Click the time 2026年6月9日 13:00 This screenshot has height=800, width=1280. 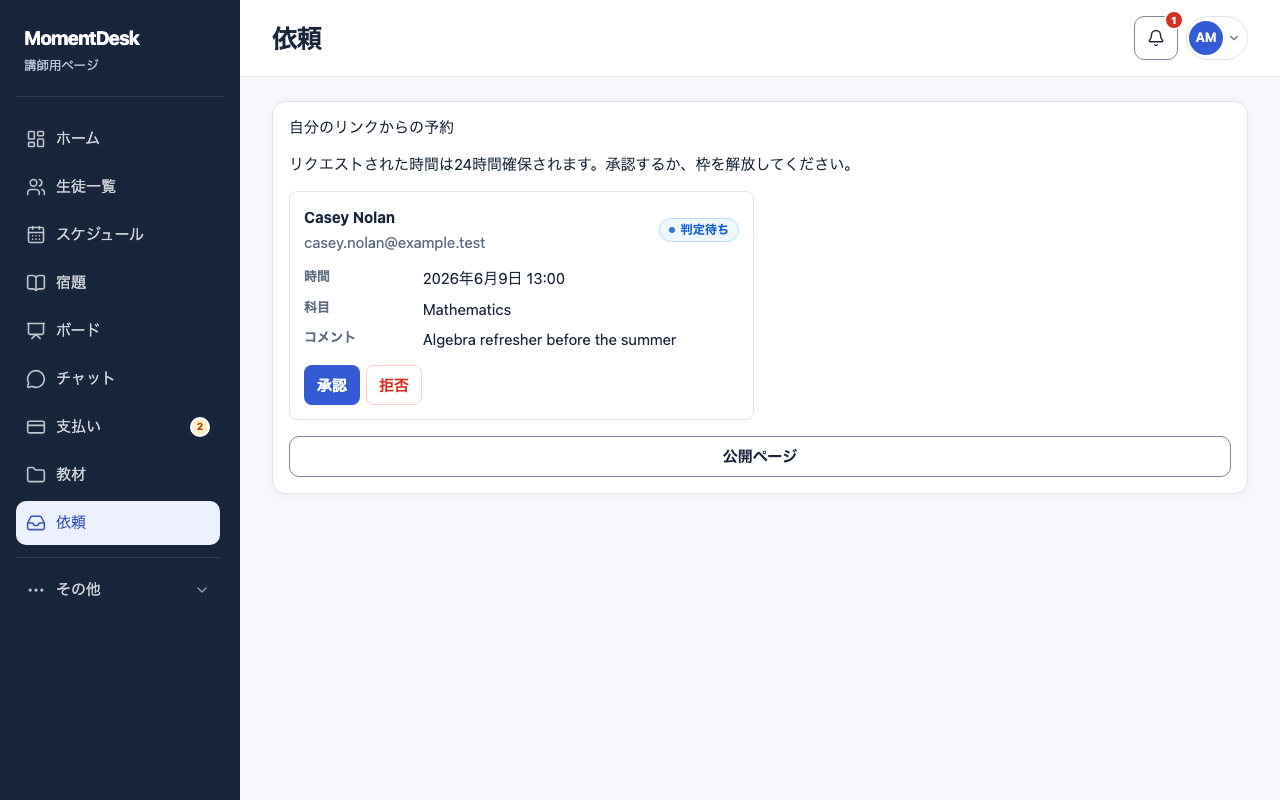coord(494,279)
